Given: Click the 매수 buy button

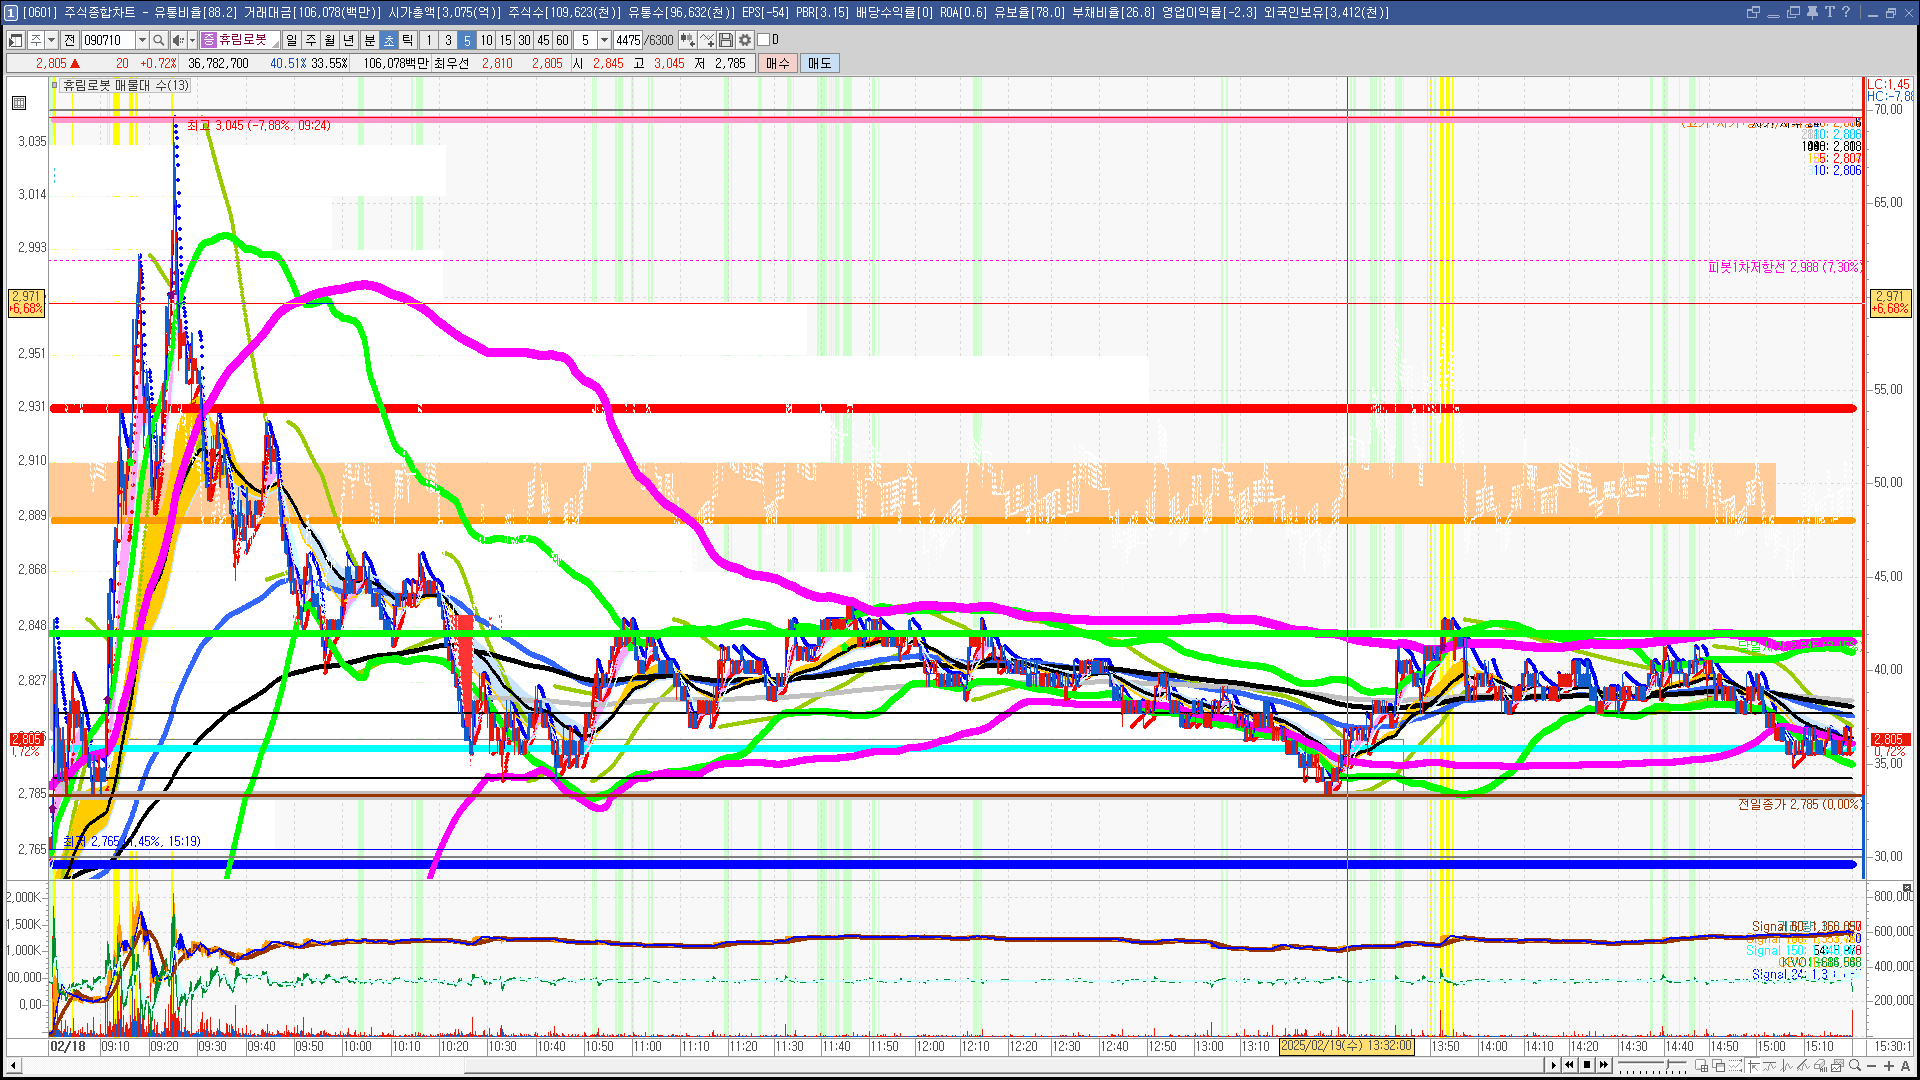Looking at the screenshot, I should click(778, 63).
